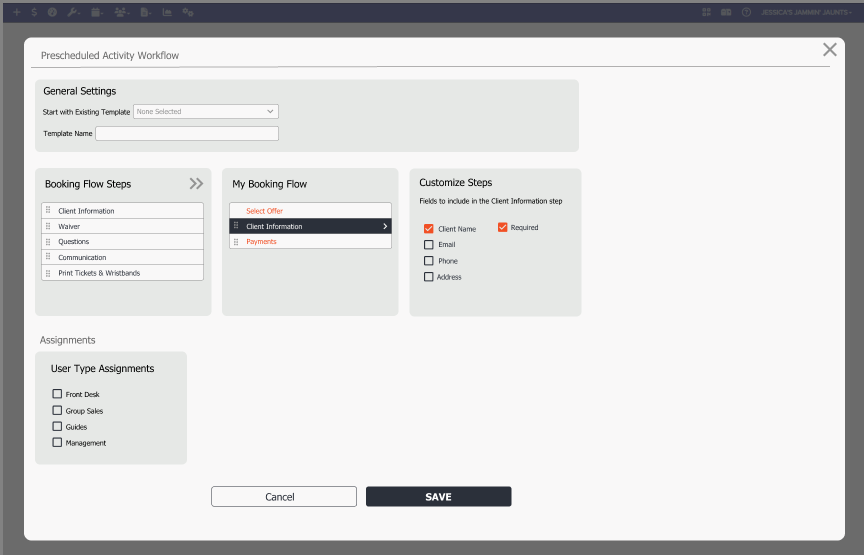Click the ticket booth icon beside the help icon
This screenshot has width=864, height=555.
click(726, 12)
